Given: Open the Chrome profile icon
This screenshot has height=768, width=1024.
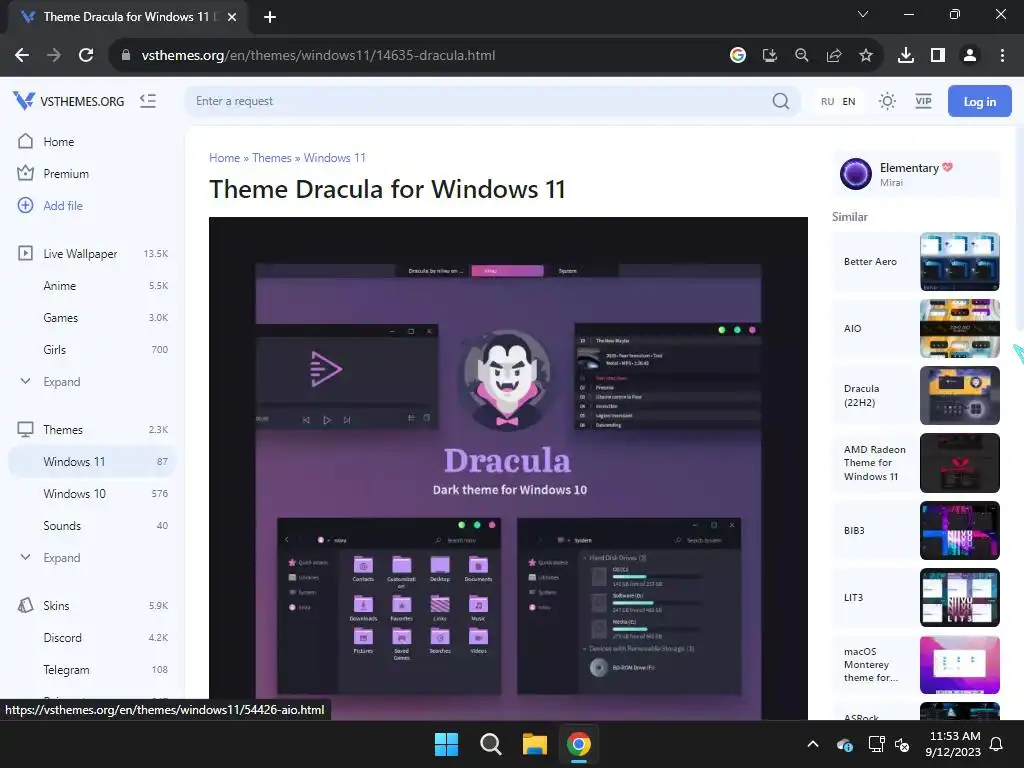Looking at the screenshot, I should 970,56.
